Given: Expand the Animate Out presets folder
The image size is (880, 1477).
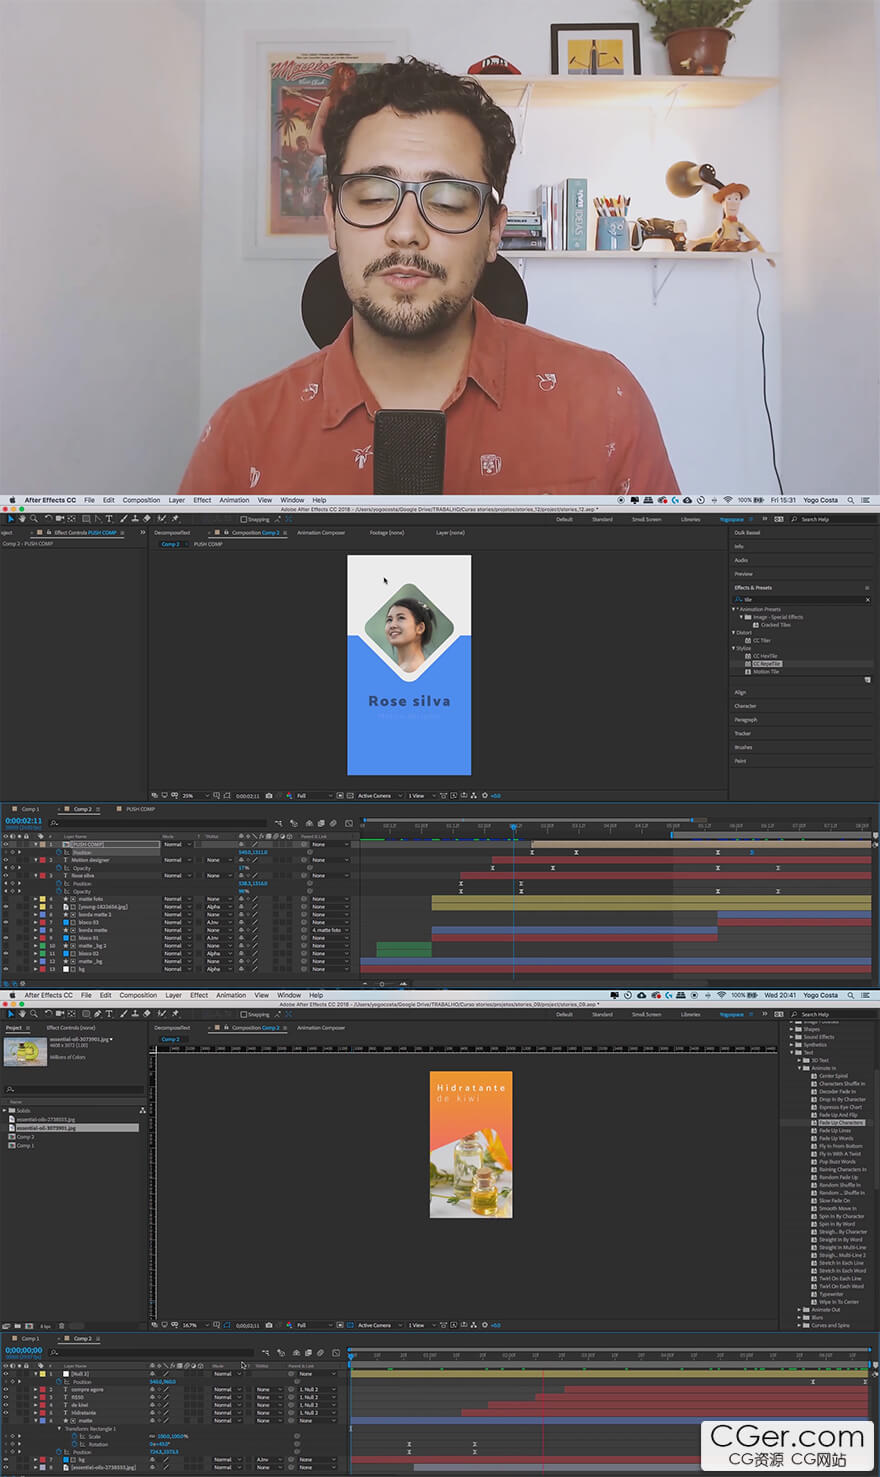Looking at the screenshot, I should 800,1310.
